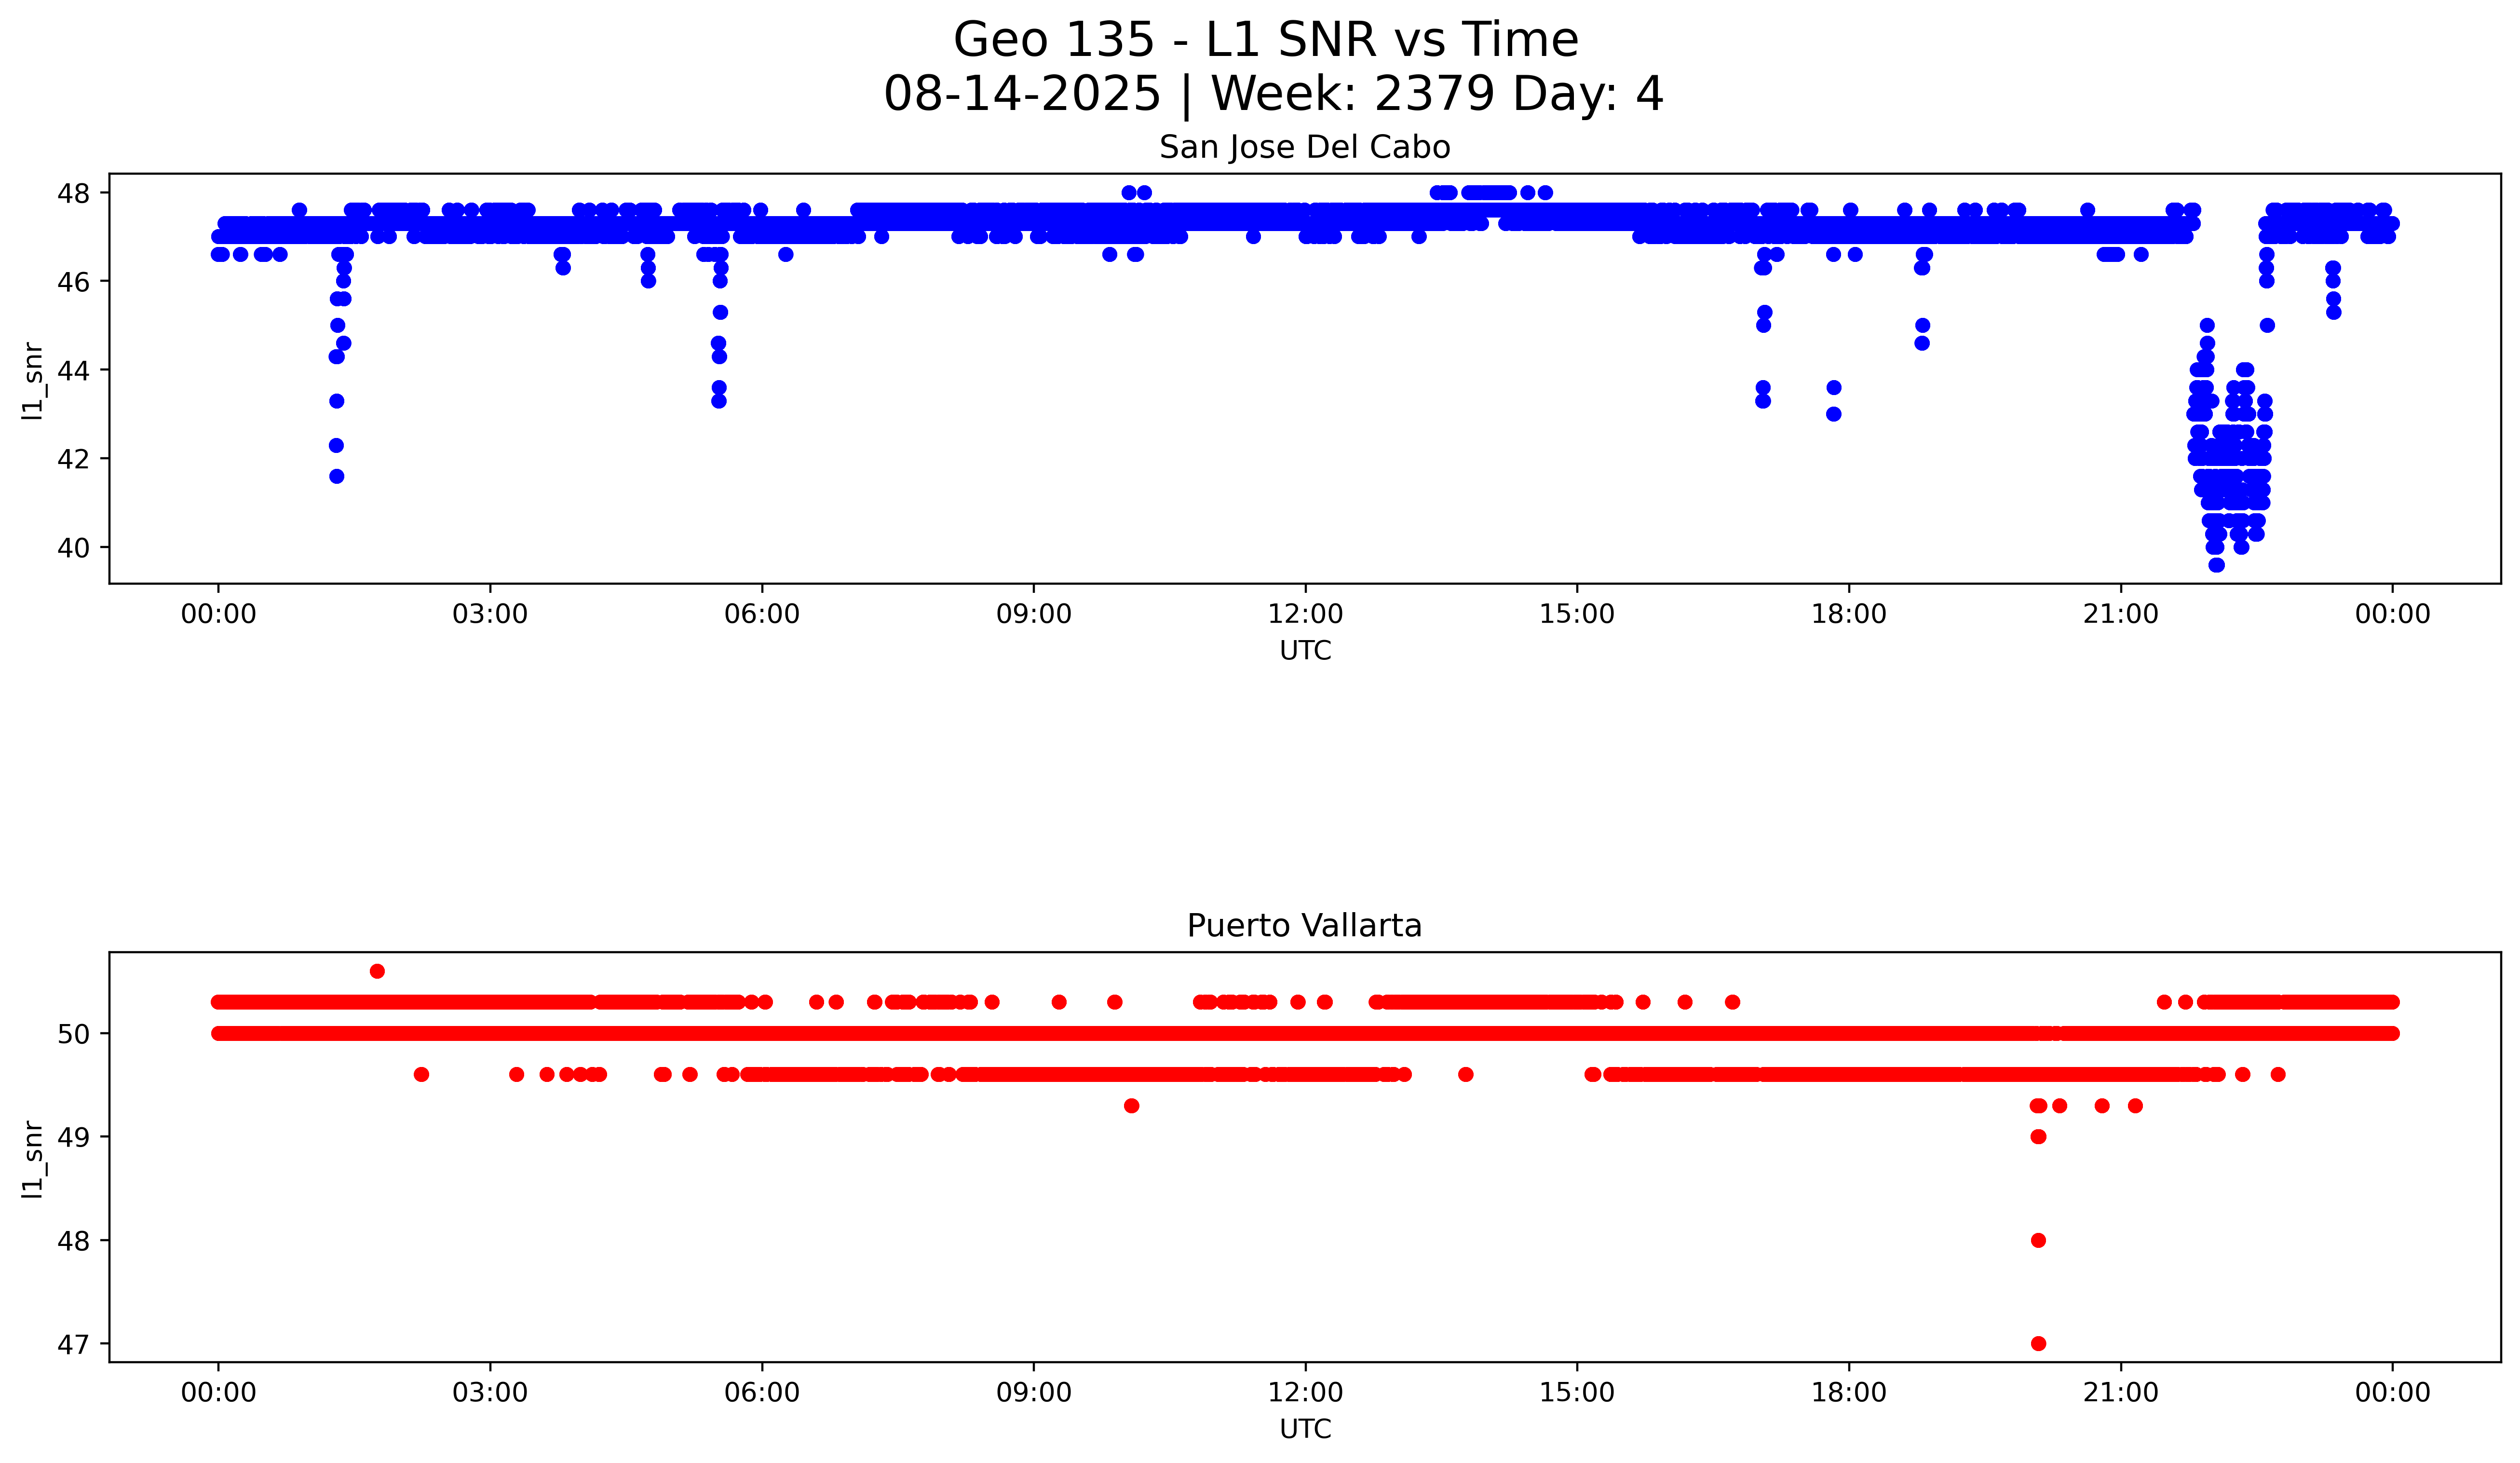The width and height of the screenshot is (2520, 1463).
Task: Click the lowest blue point below 40
Action: (2217, 565)
